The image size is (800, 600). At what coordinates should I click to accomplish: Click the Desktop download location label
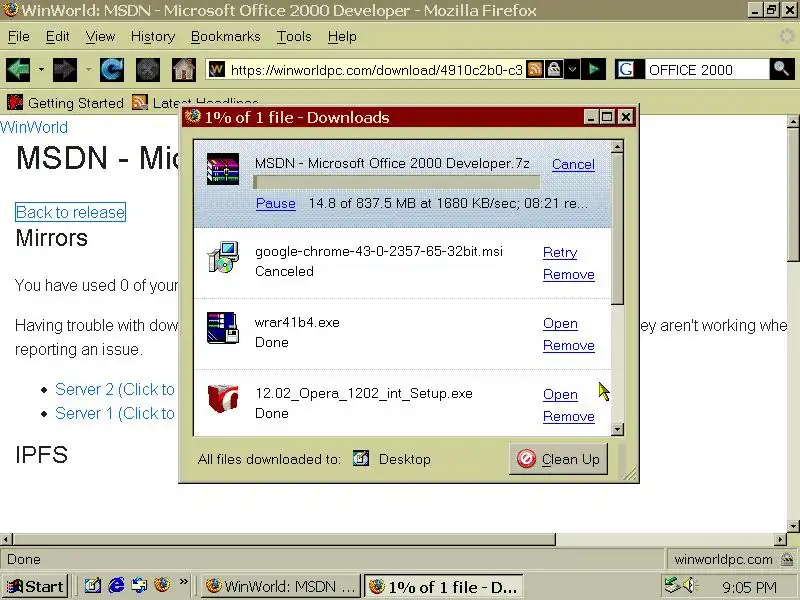[405, 459]
